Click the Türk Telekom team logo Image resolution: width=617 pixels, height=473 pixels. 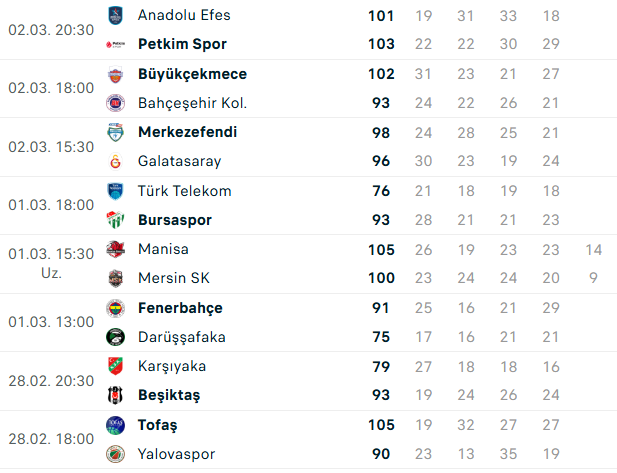(116, 191)
